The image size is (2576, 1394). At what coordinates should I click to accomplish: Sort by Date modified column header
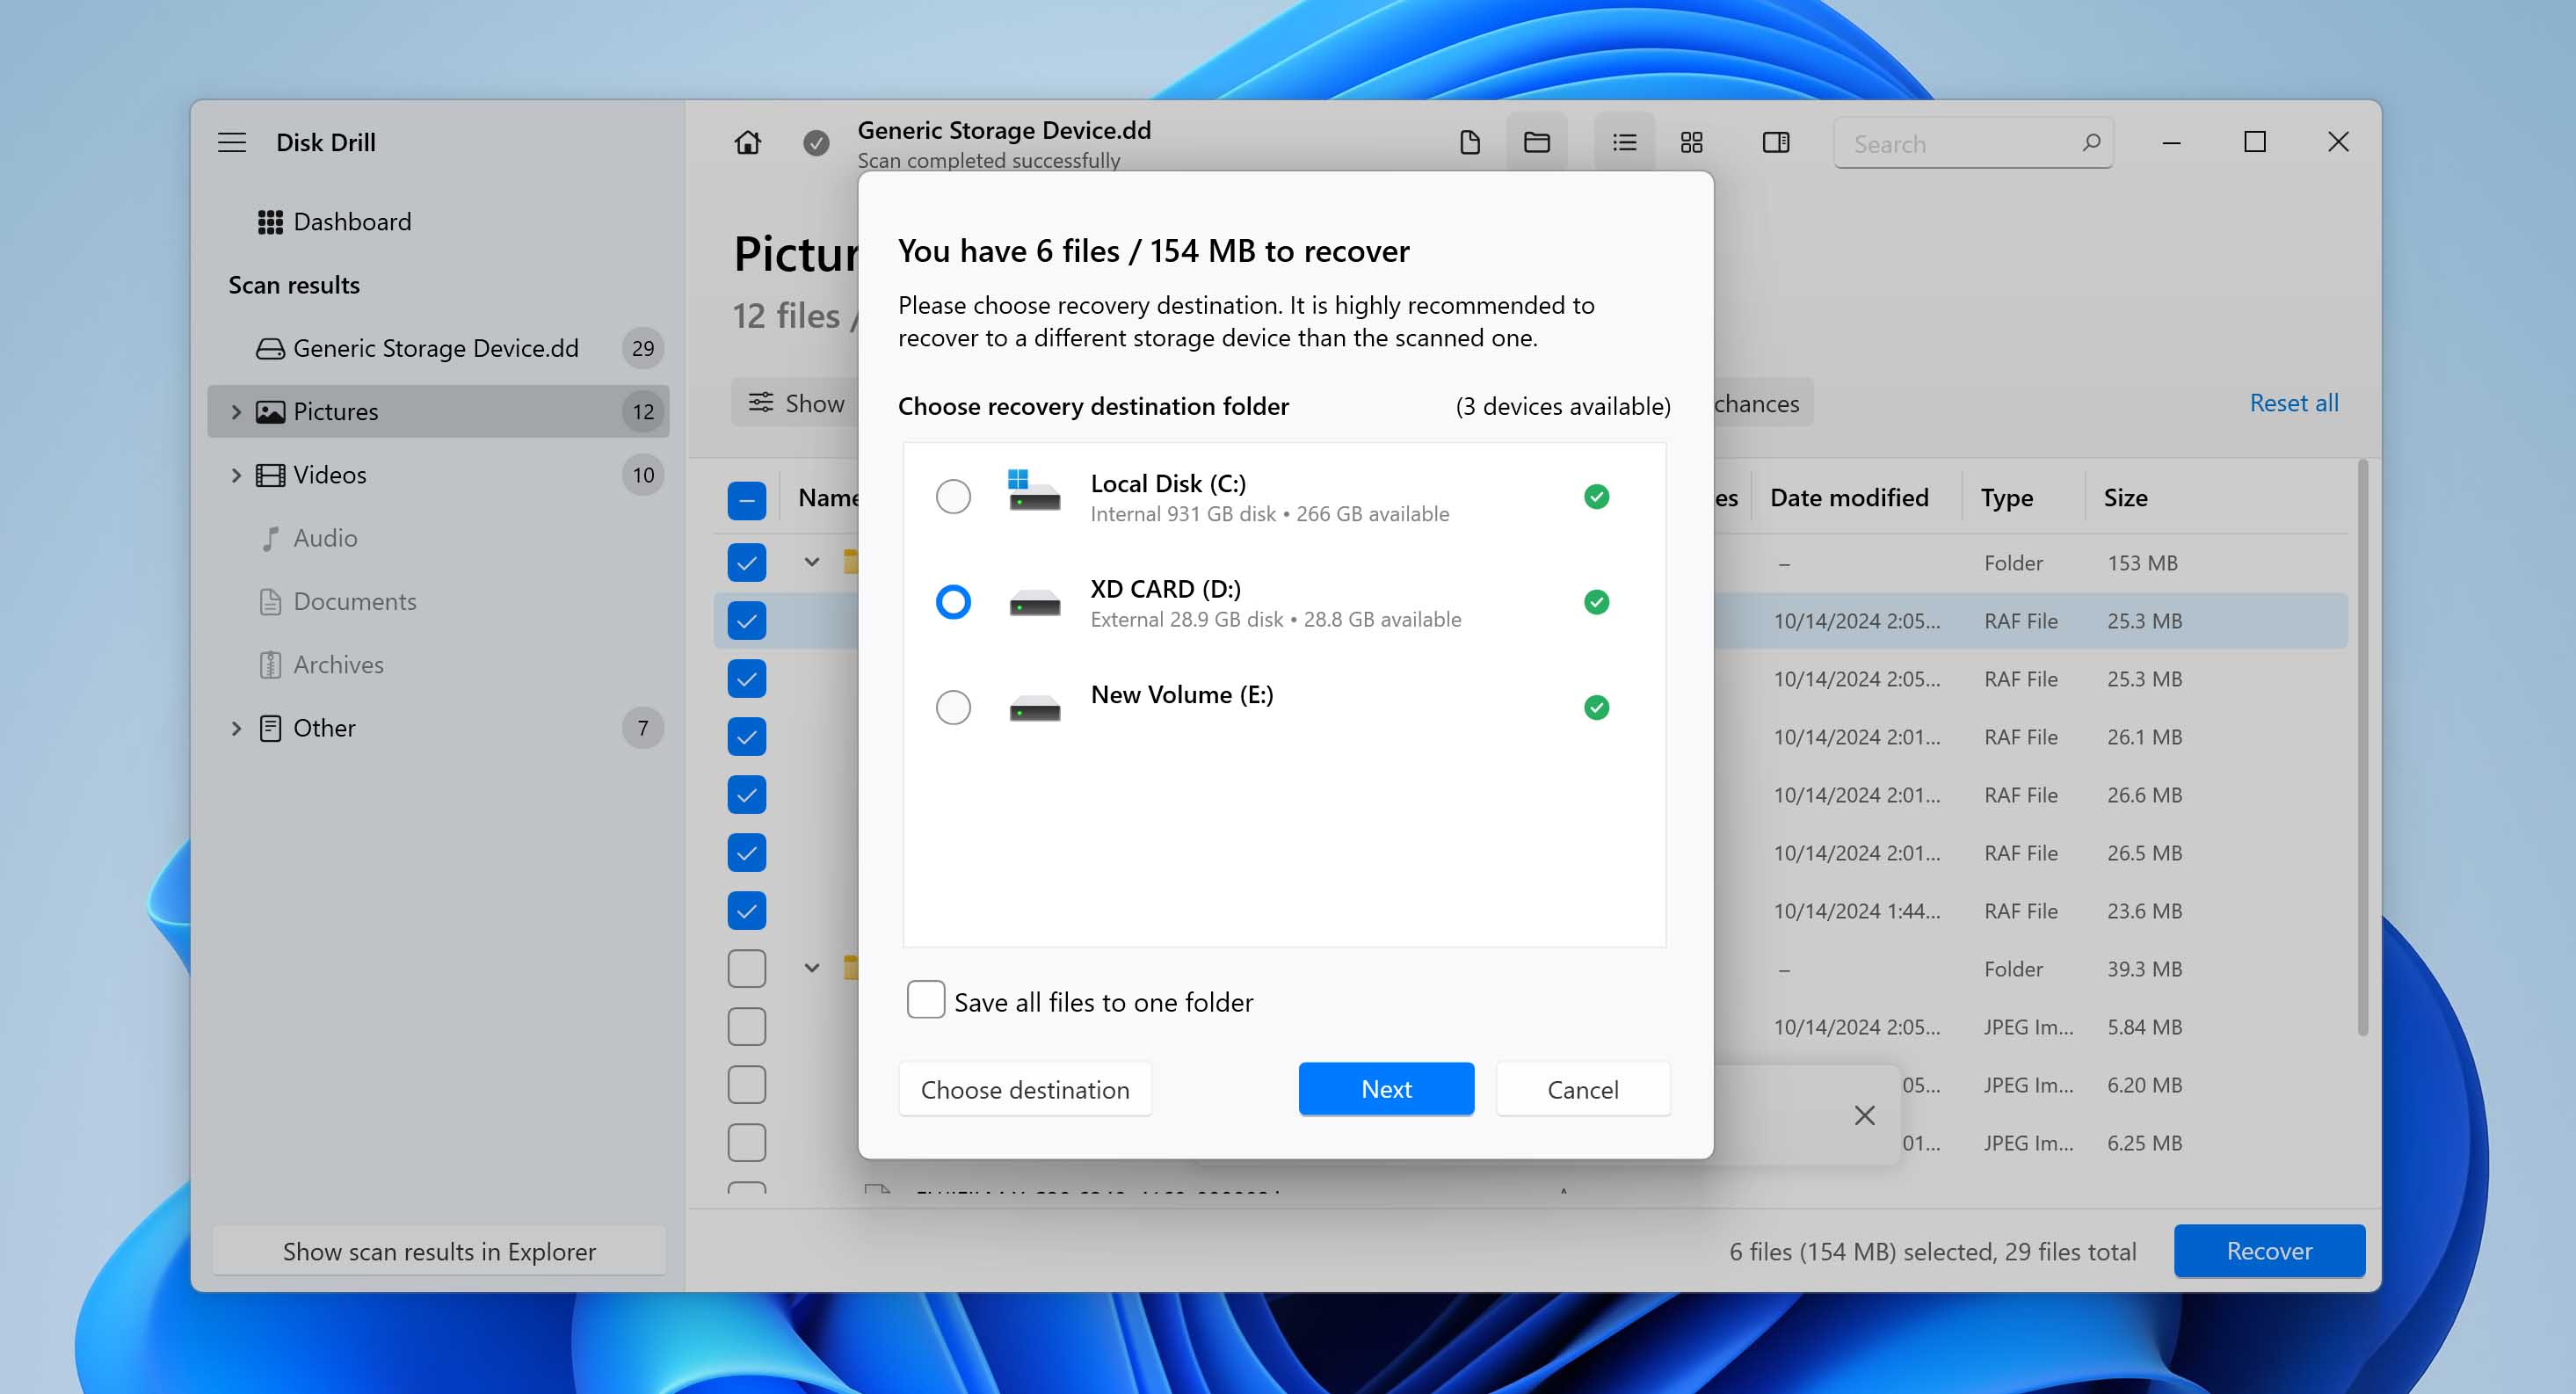click(1848, 498)
